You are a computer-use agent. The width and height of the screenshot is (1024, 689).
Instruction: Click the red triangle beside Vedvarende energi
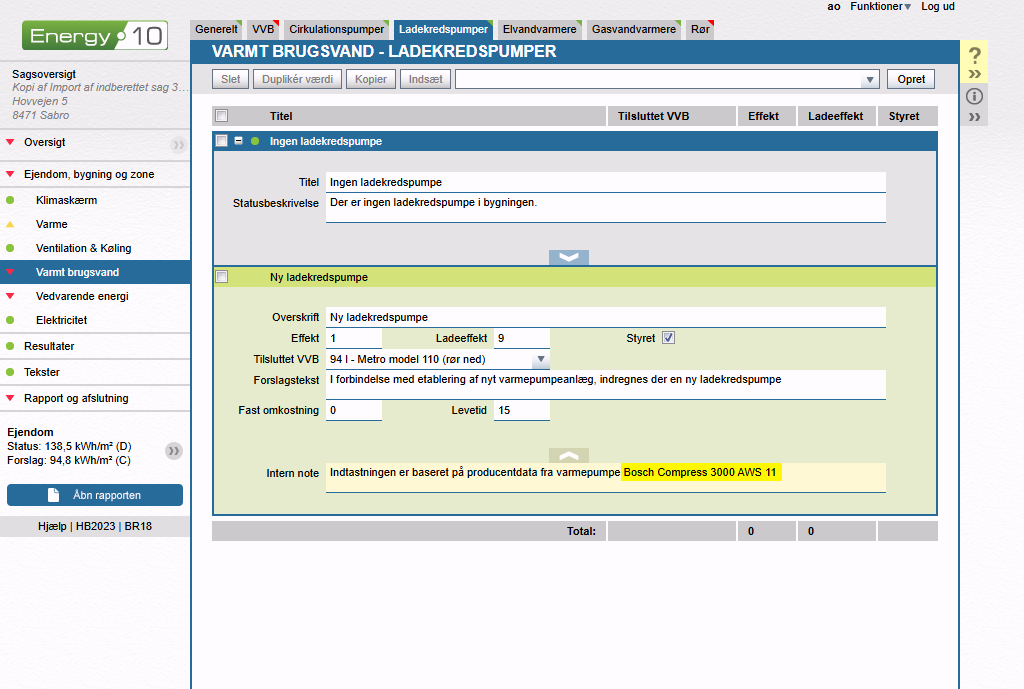[10, 296]
